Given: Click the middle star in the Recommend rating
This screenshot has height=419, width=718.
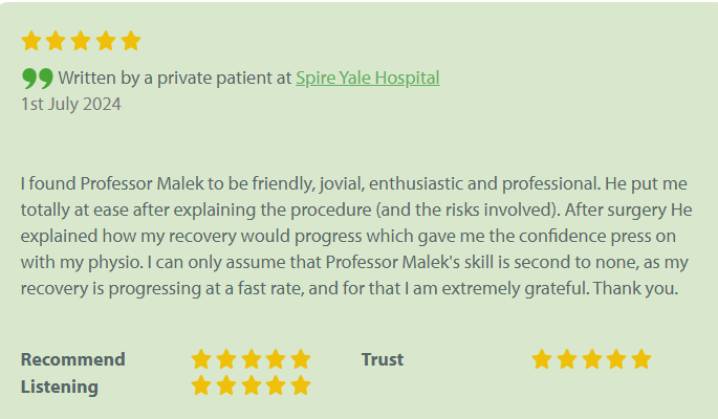Looking at the screenshot, I should [x=251, y=359].
